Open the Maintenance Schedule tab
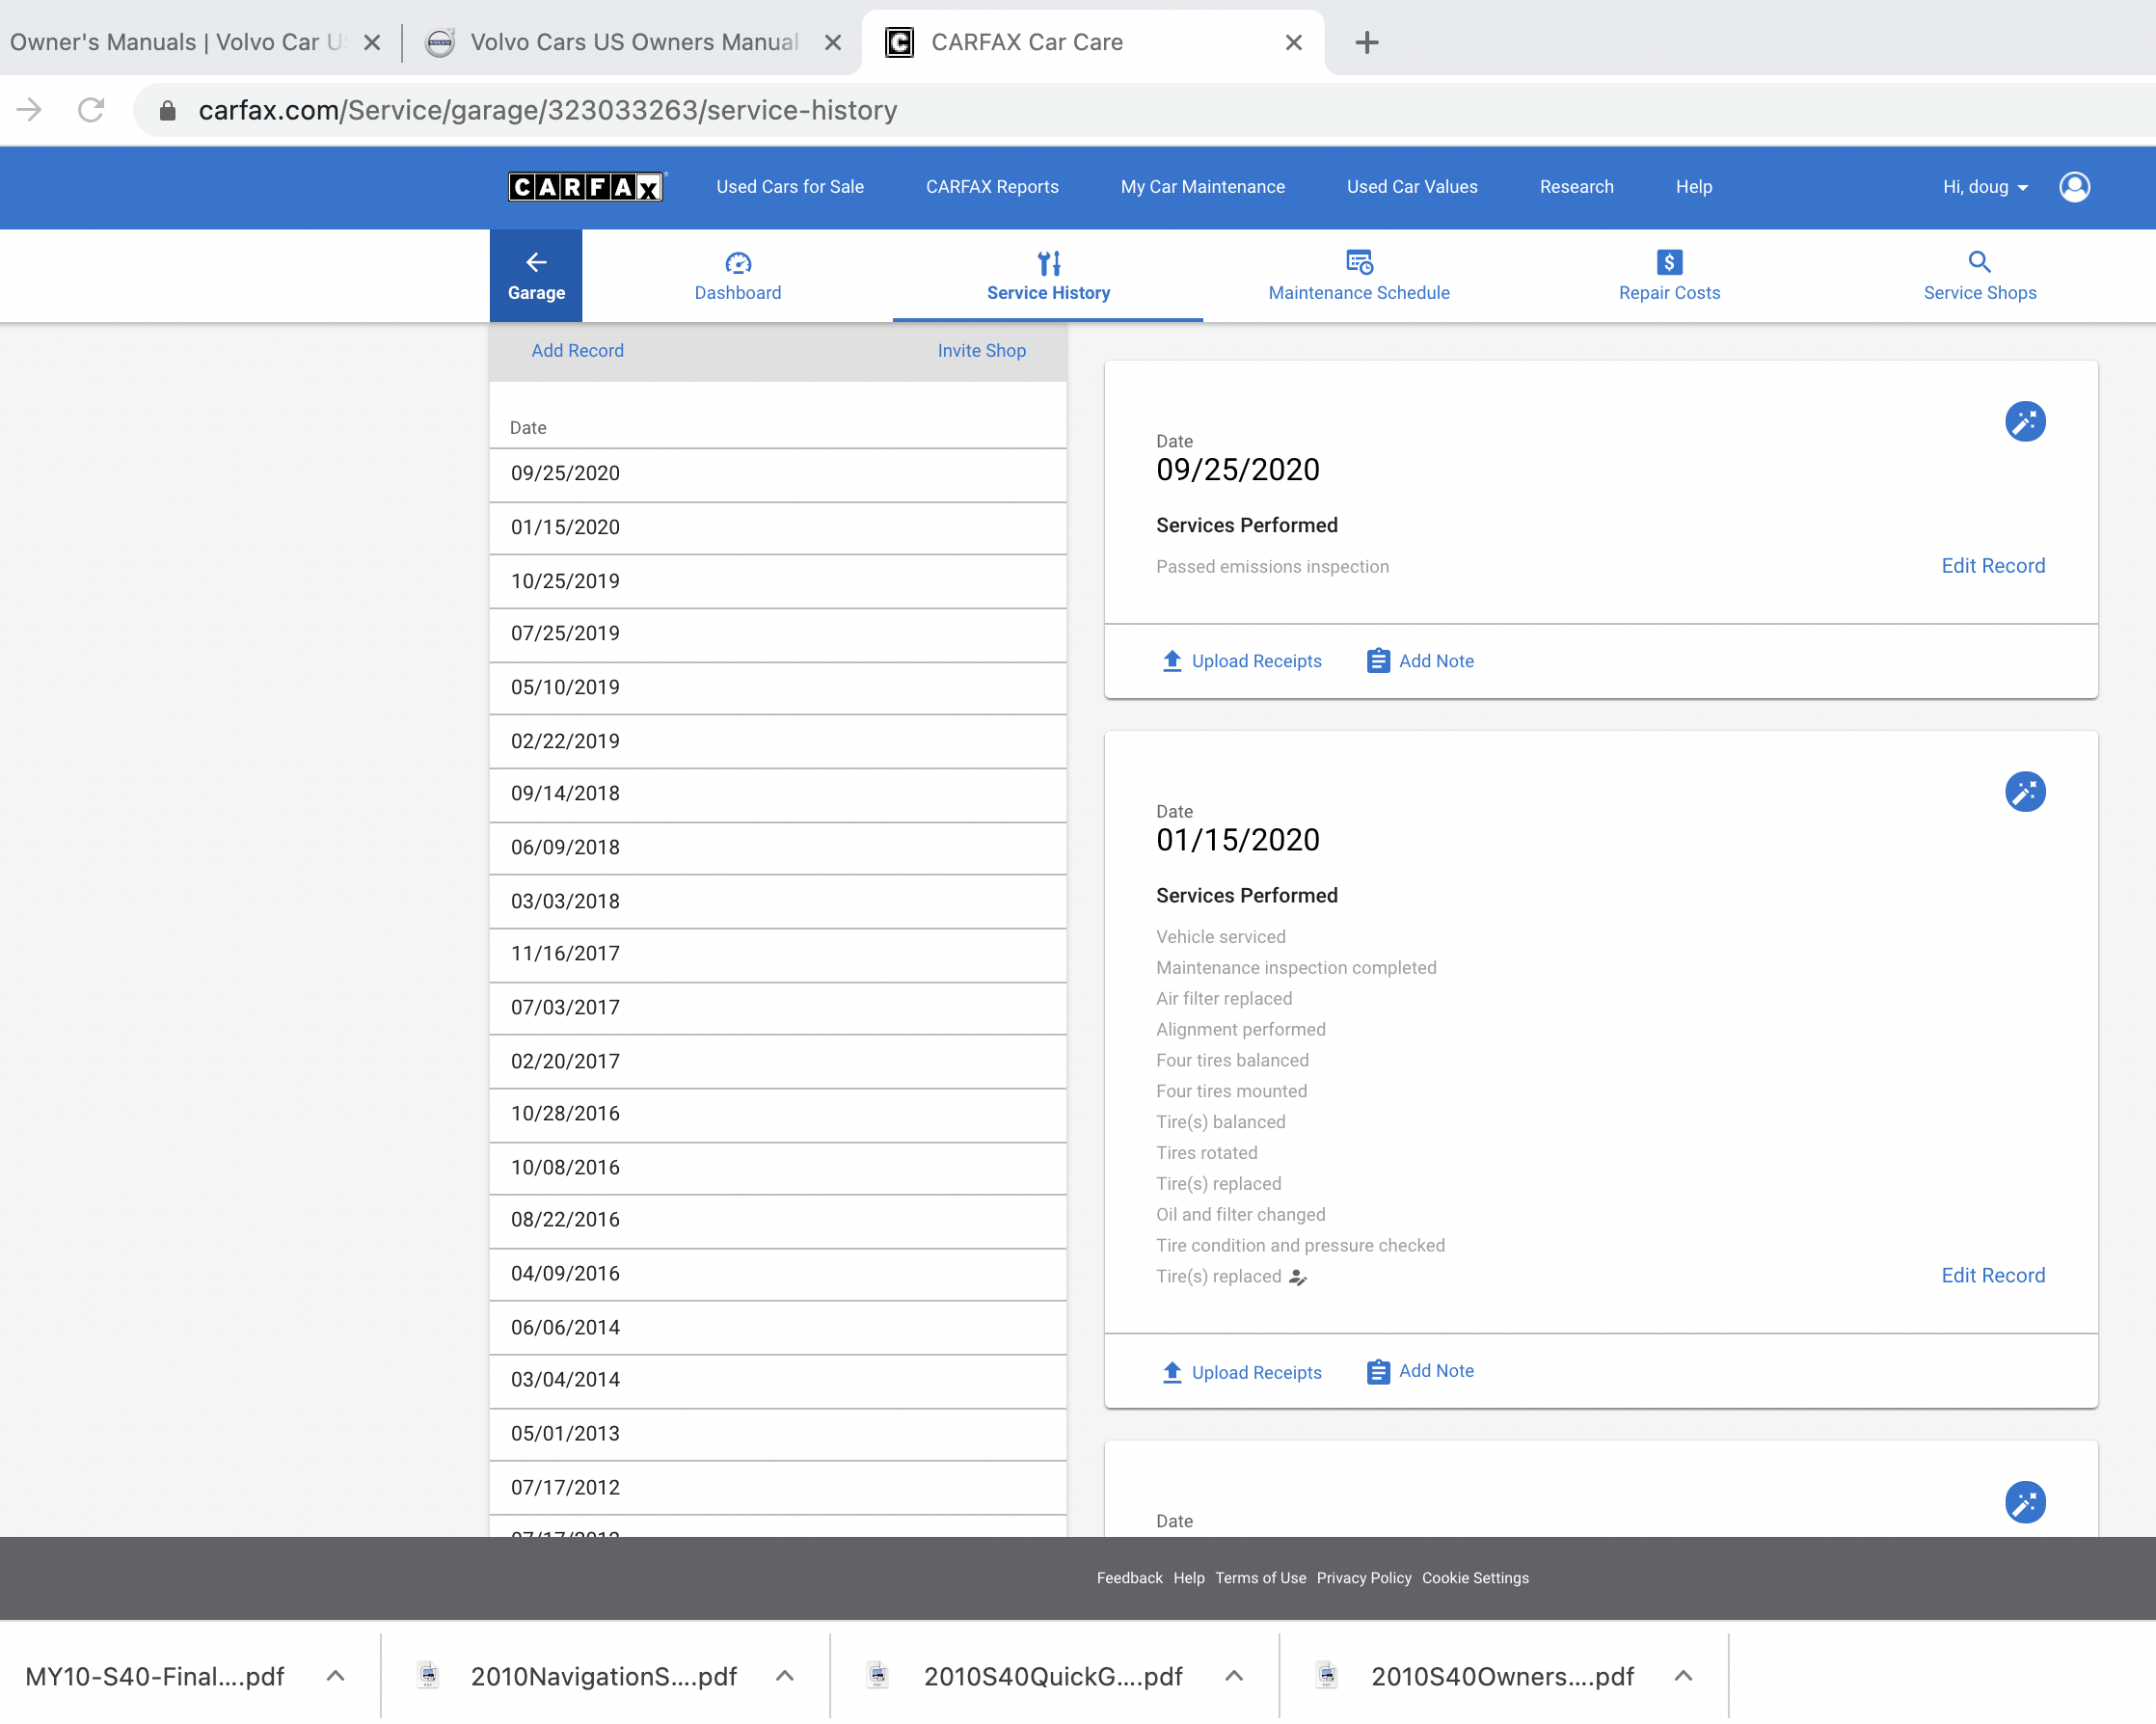2156x1724 pixels. 1359,276
